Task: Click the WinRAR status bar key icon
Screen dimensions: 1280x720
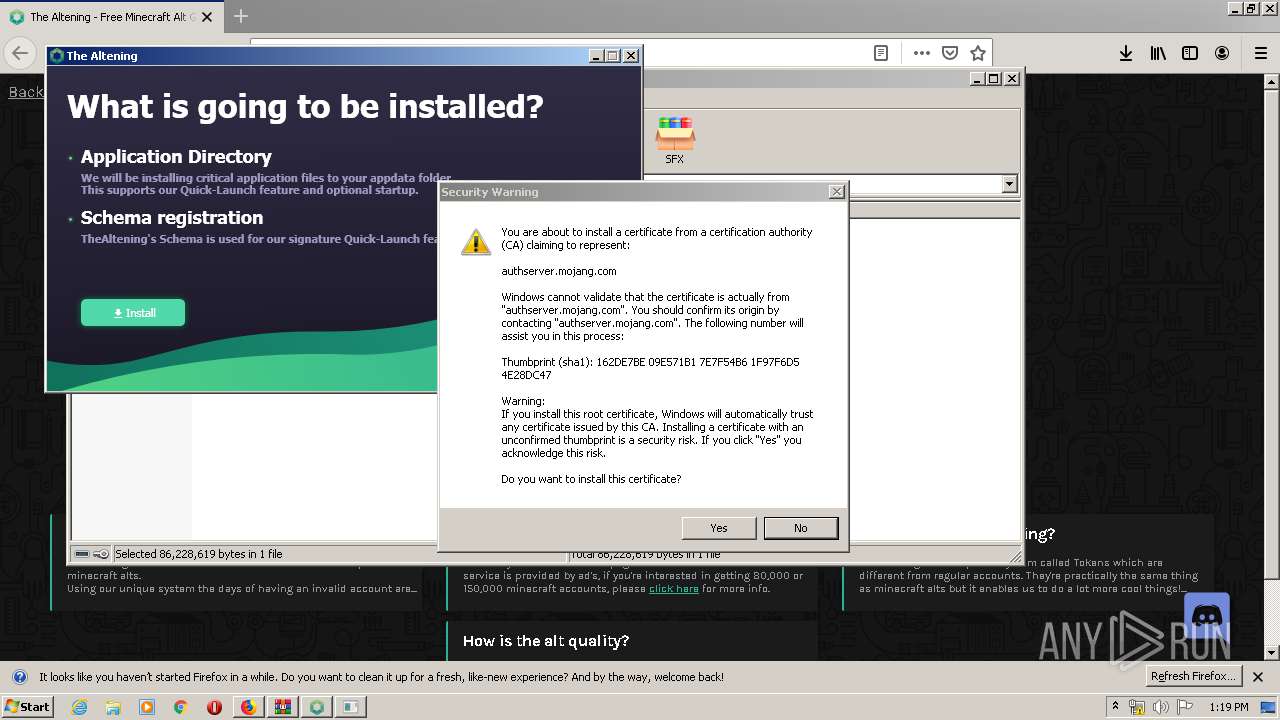Action: point(101,554)
